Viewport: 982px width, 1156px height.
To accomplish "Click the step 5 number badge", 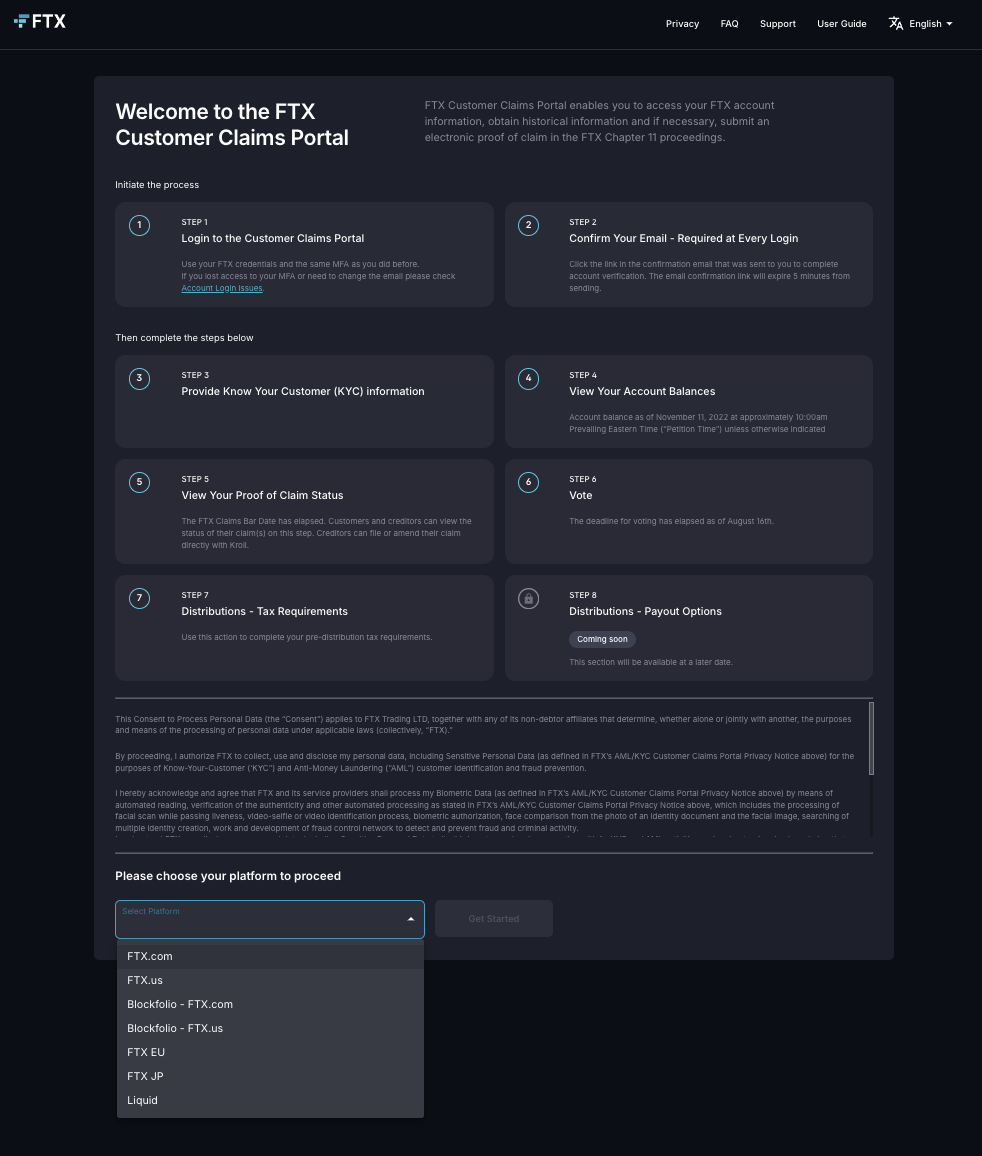I will [x=140, y=482].
